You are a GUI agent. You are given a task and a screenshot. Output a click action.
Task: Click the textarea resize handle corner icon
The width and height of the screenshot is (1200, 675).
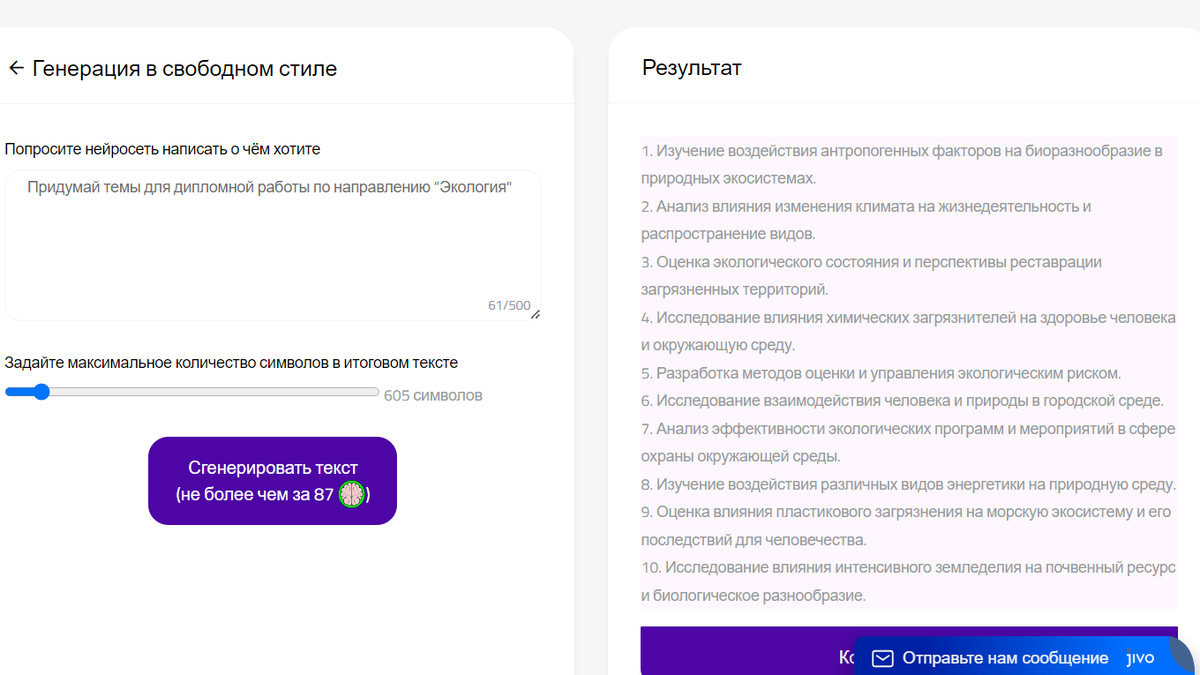point(536,313)
